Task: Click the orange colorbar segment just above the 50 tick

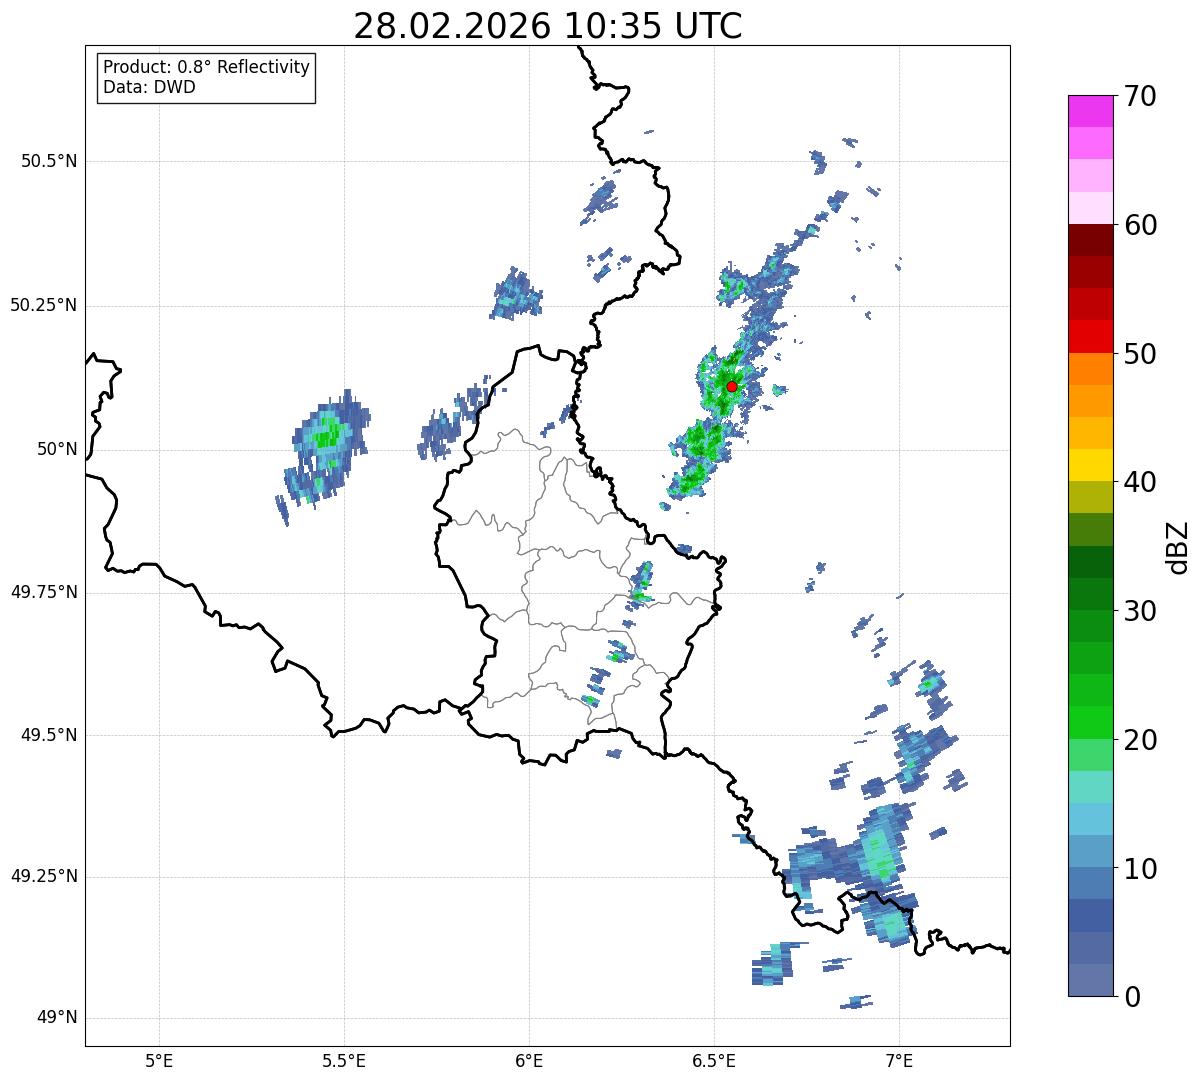Action: [x=1090, y=369]
